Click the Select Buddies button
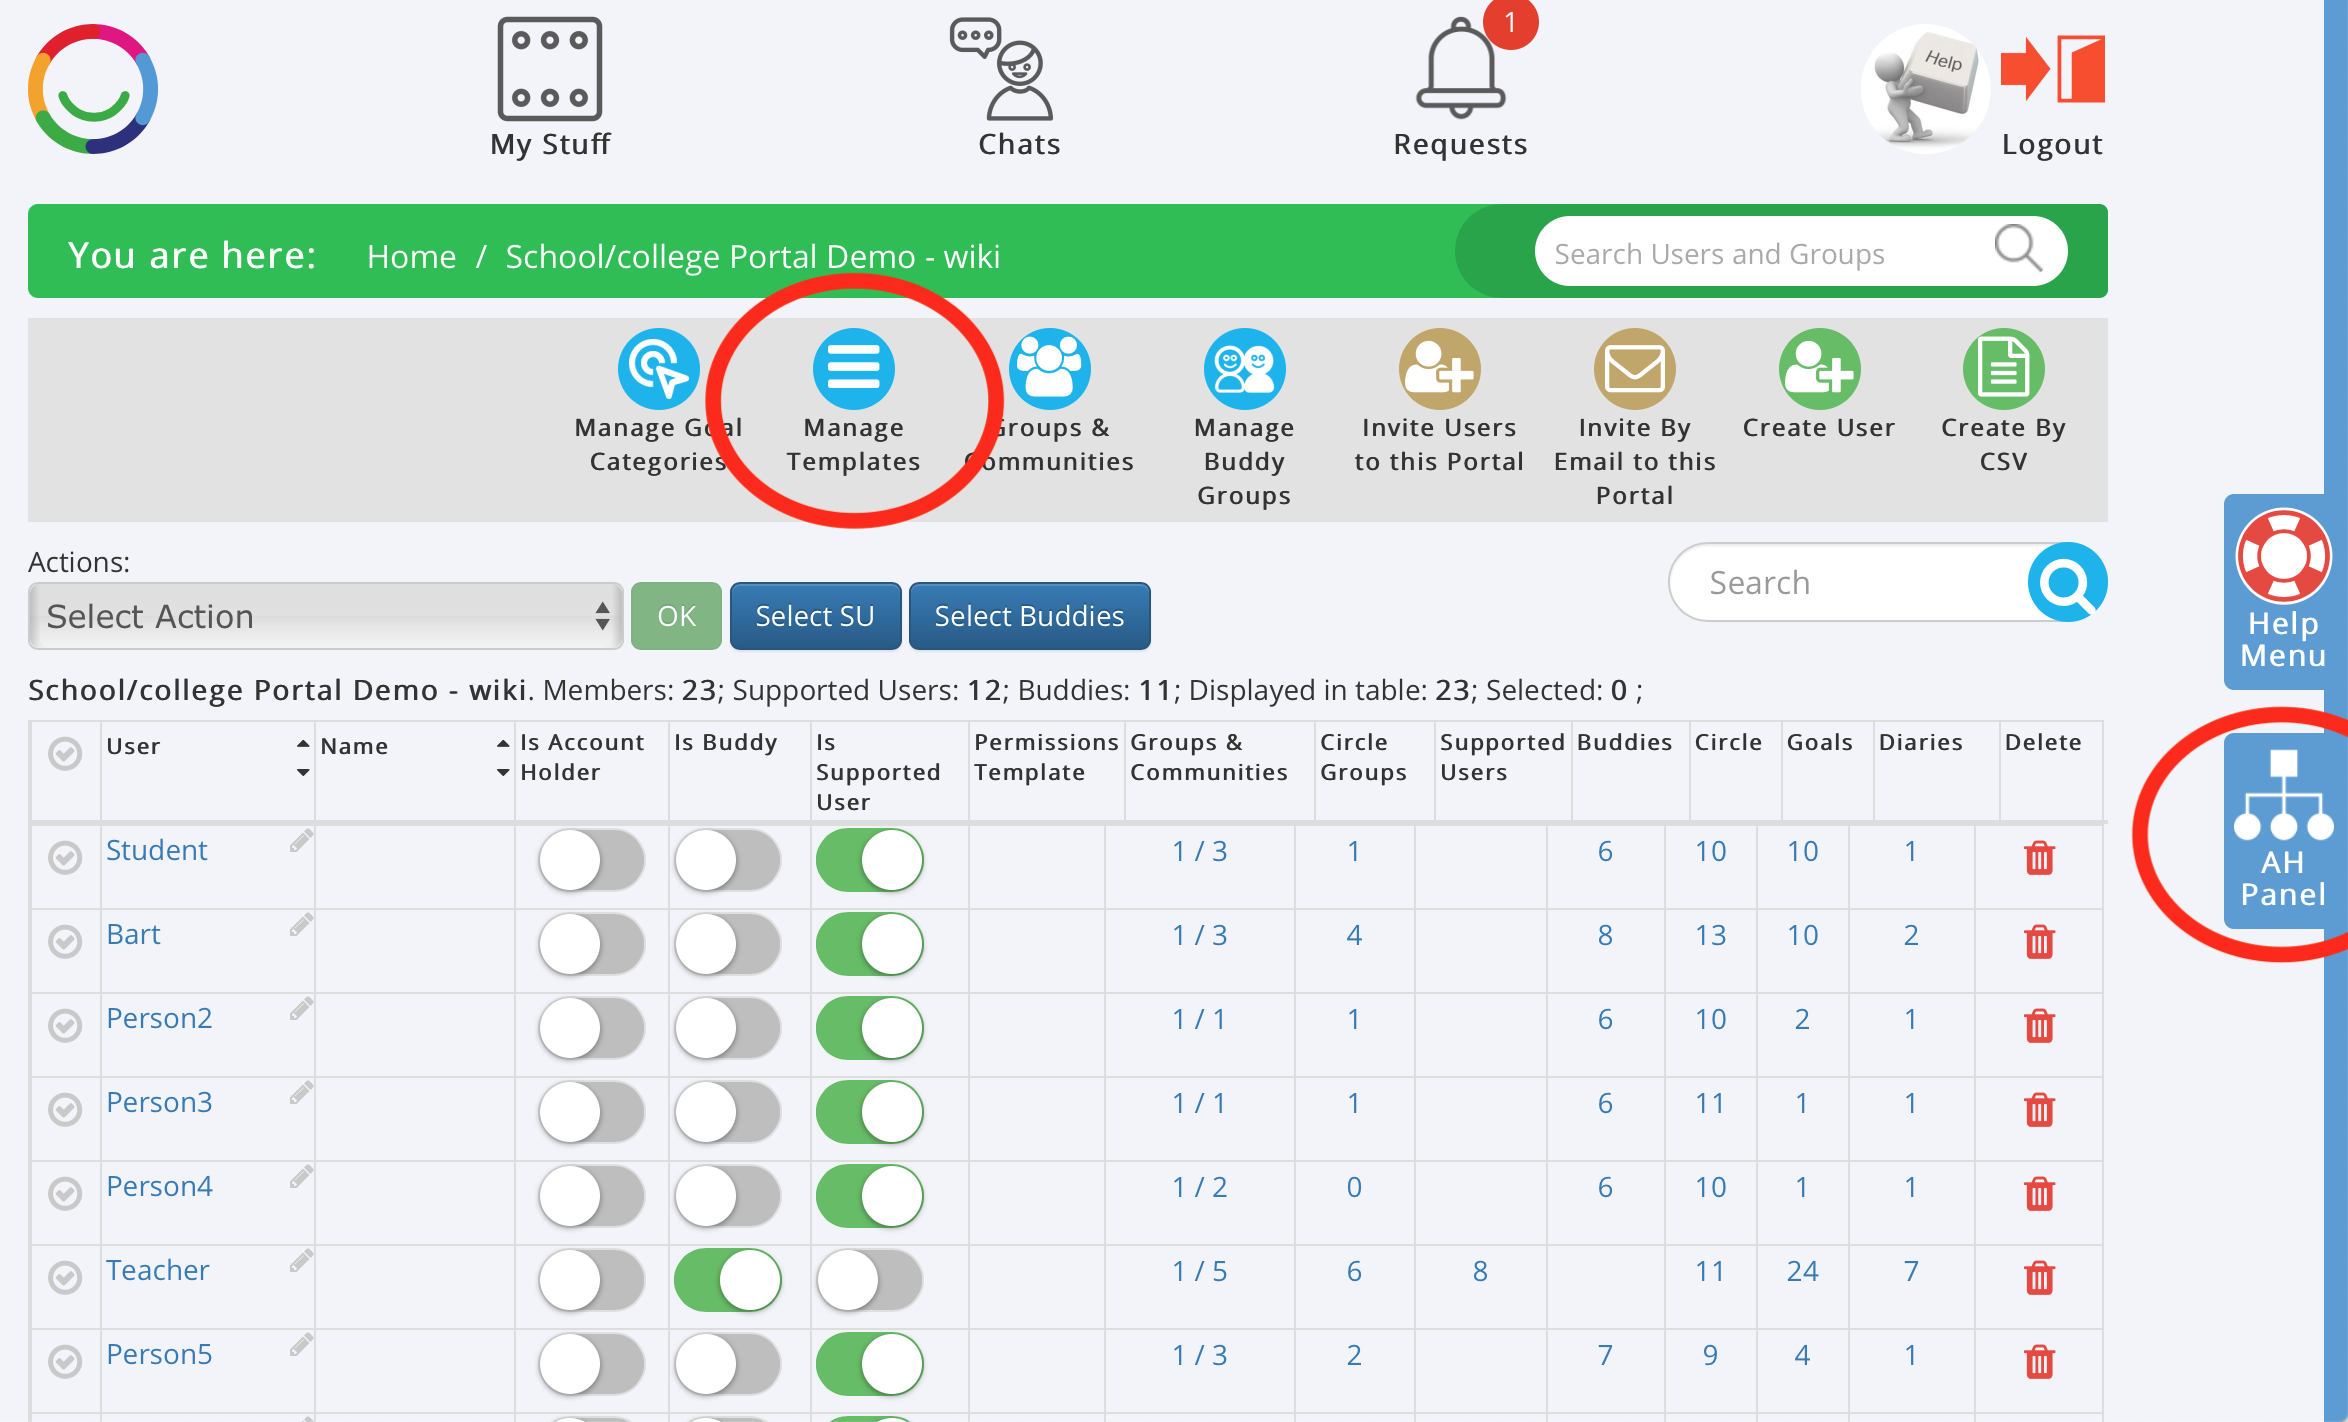Image resolution: width=2348 pixels, height=1422 pixels. (x=1029, y=616)
